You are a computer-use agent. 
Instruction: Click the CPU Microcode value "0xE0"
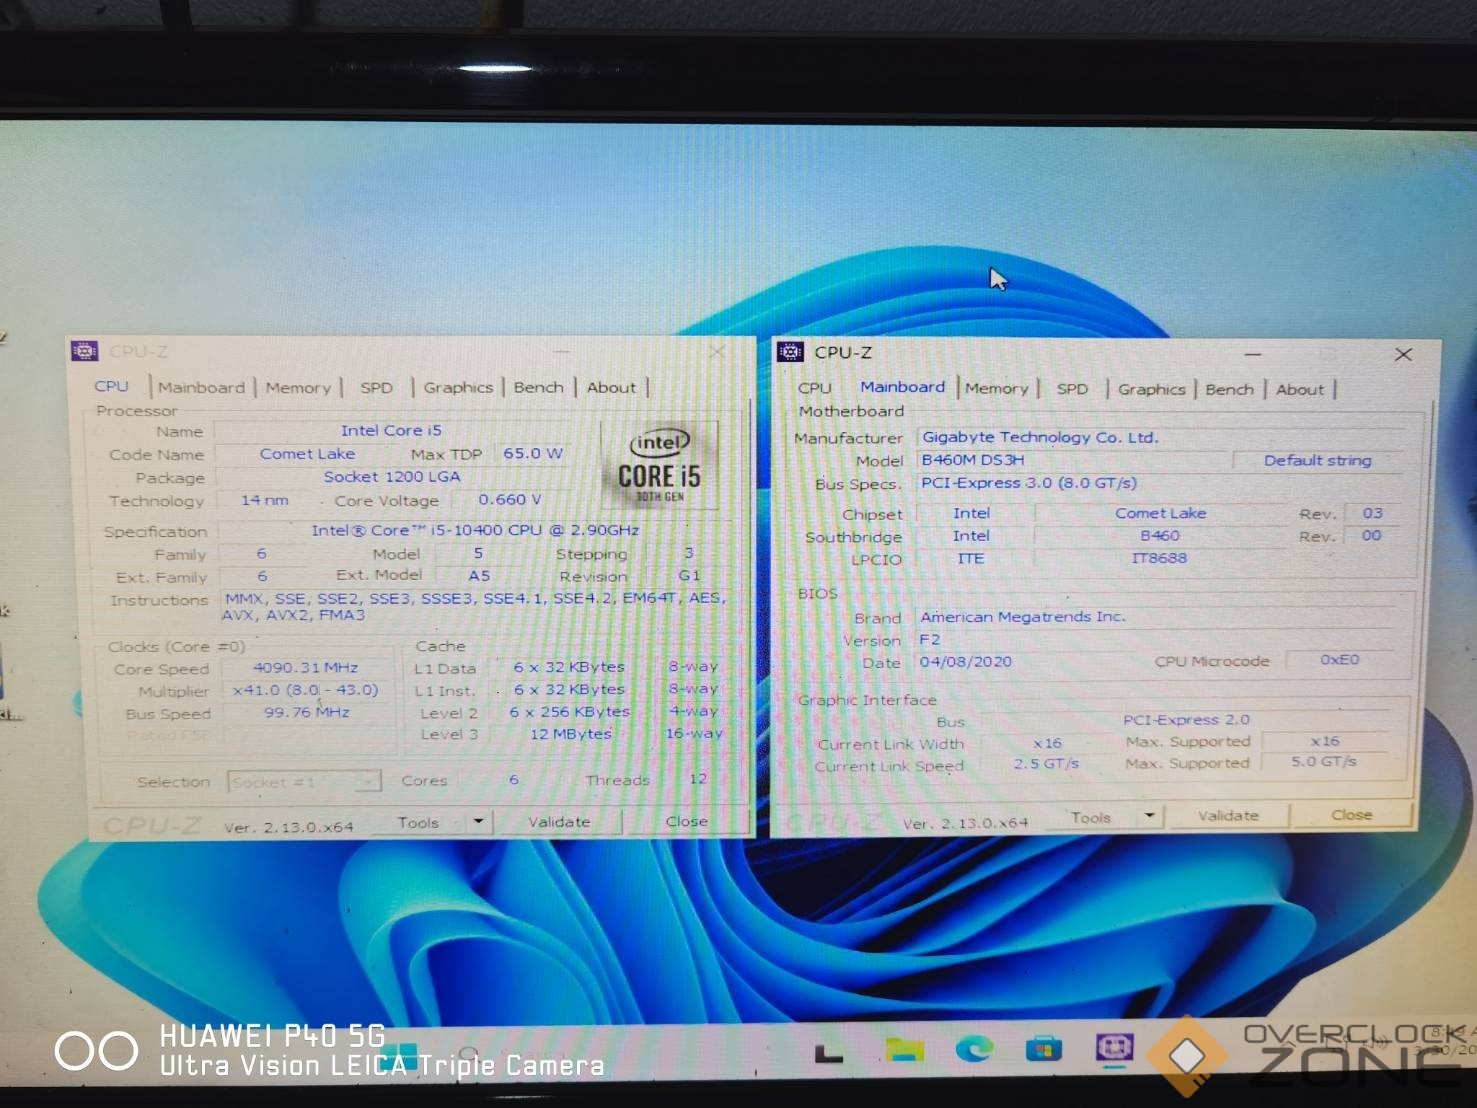click(1339, 660)
